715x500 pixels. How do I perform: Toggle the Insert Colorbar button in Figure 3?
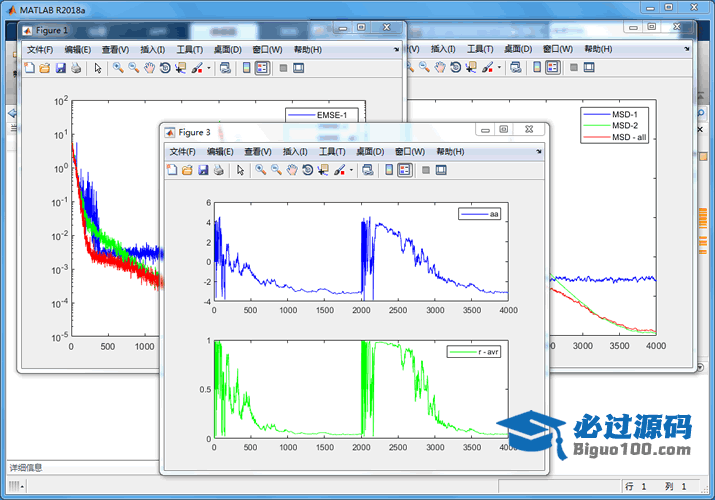tap(388, 170)
